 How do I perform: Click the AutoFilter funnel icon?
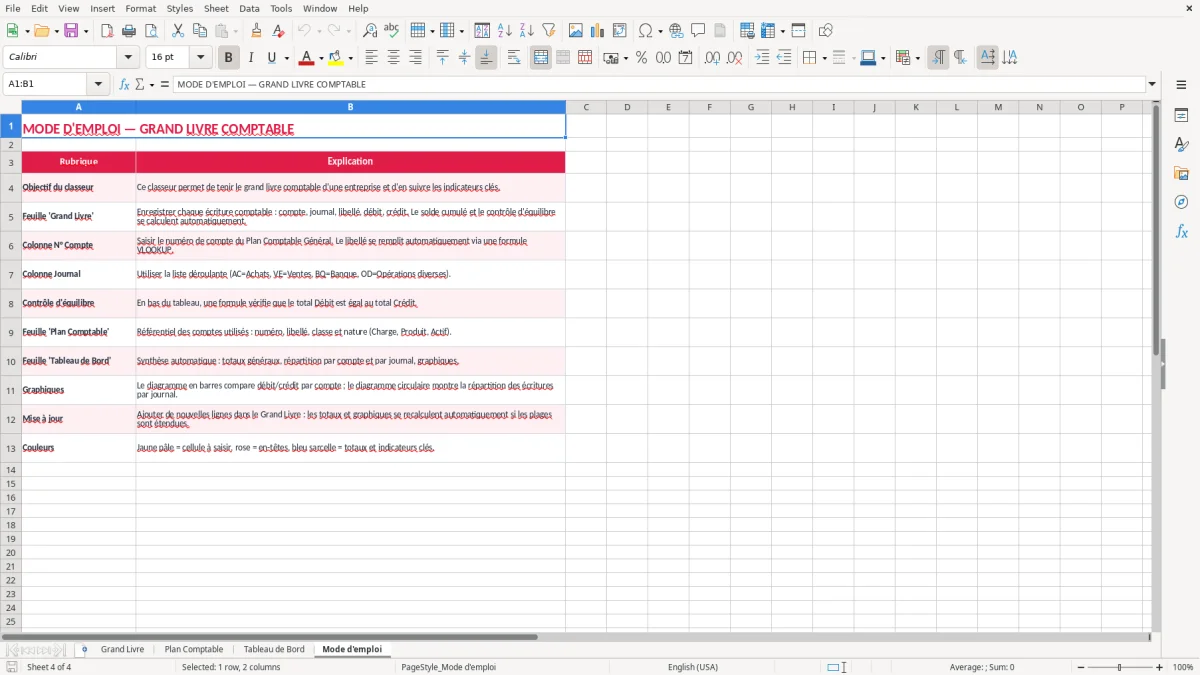point(548,31)
